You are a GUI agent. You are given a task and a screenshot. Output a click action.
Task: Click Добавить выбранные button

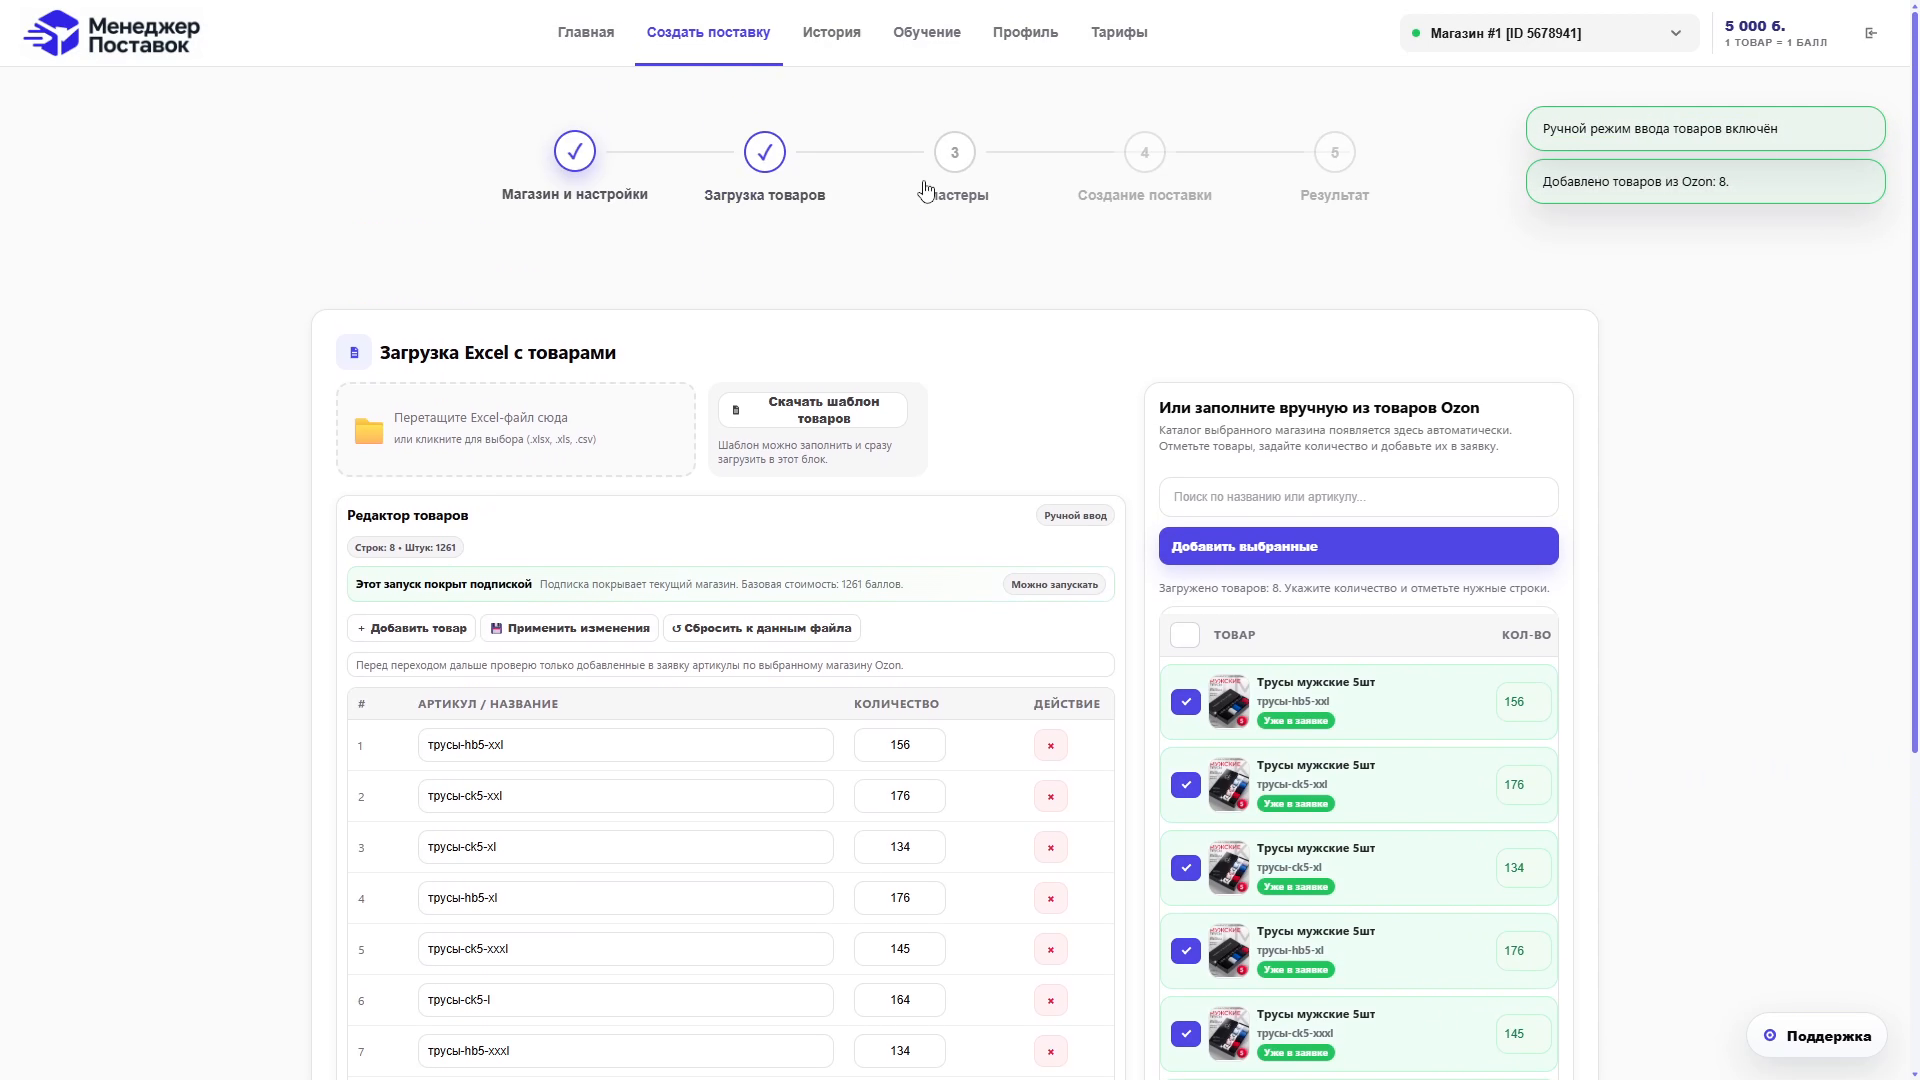tap(1359, 546)
